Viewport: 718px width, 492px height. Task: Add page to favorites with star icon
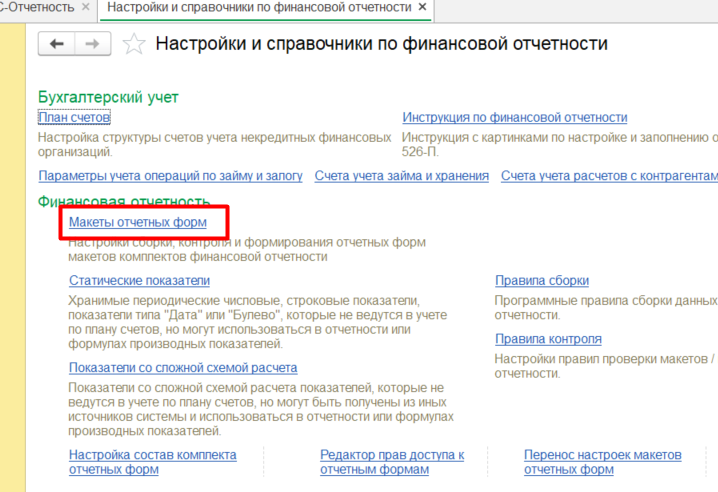(x=133, y=44)
